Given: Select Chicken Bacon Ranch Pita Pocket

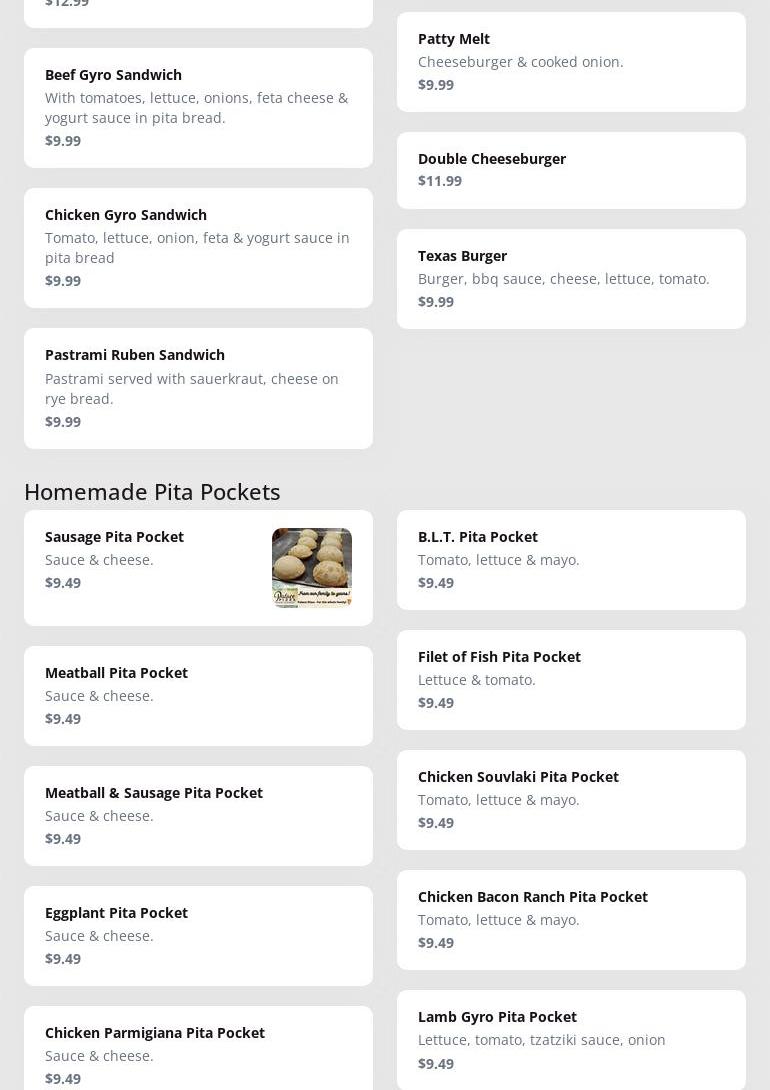Looking at the screenshot, I should [570, 919].
